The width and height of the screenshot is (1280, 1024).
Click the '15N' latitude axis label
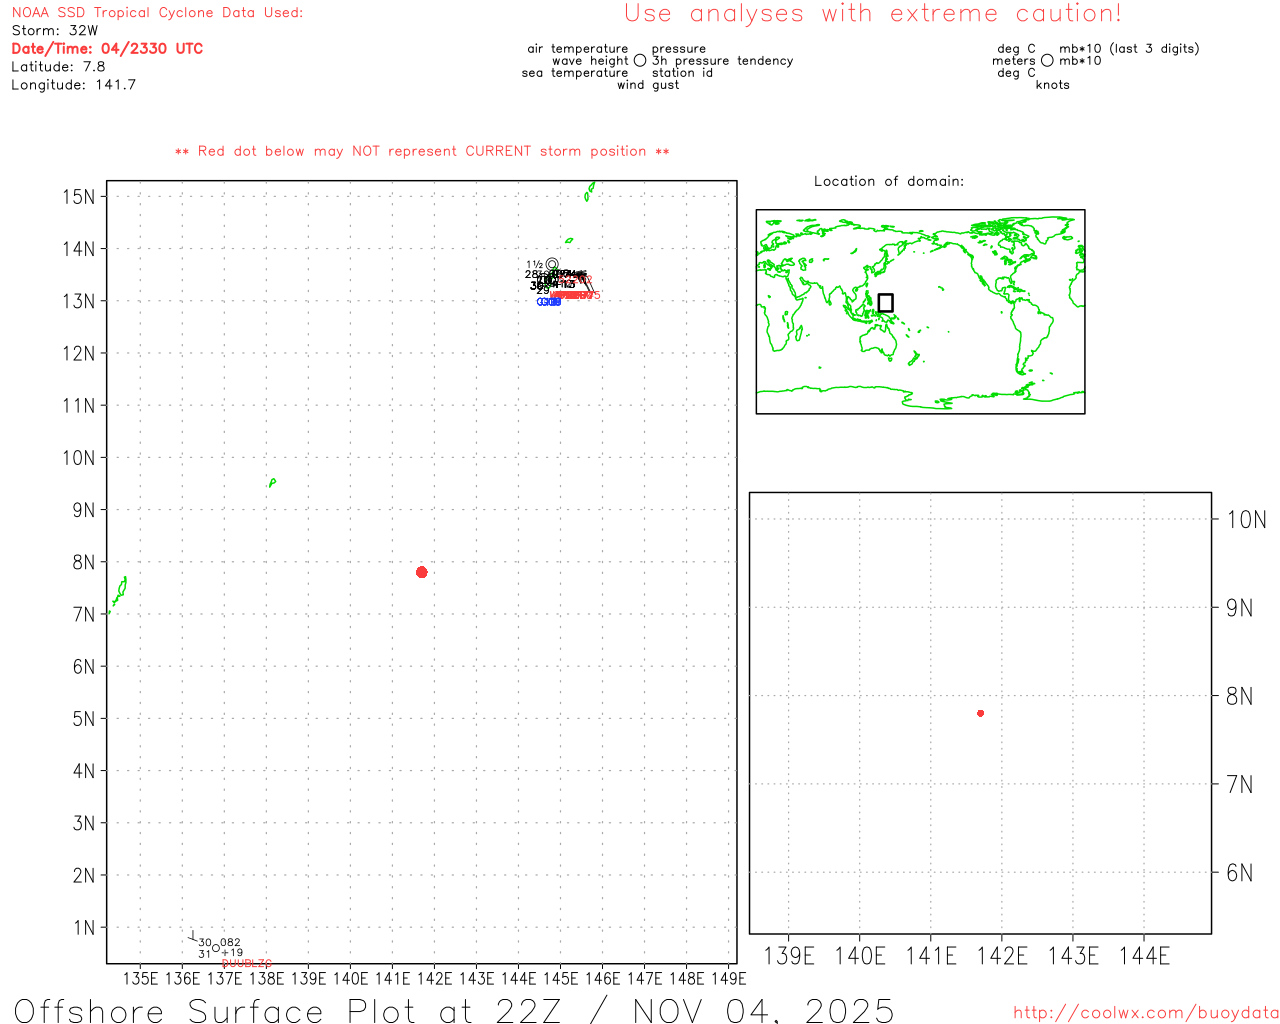[78, 196]
